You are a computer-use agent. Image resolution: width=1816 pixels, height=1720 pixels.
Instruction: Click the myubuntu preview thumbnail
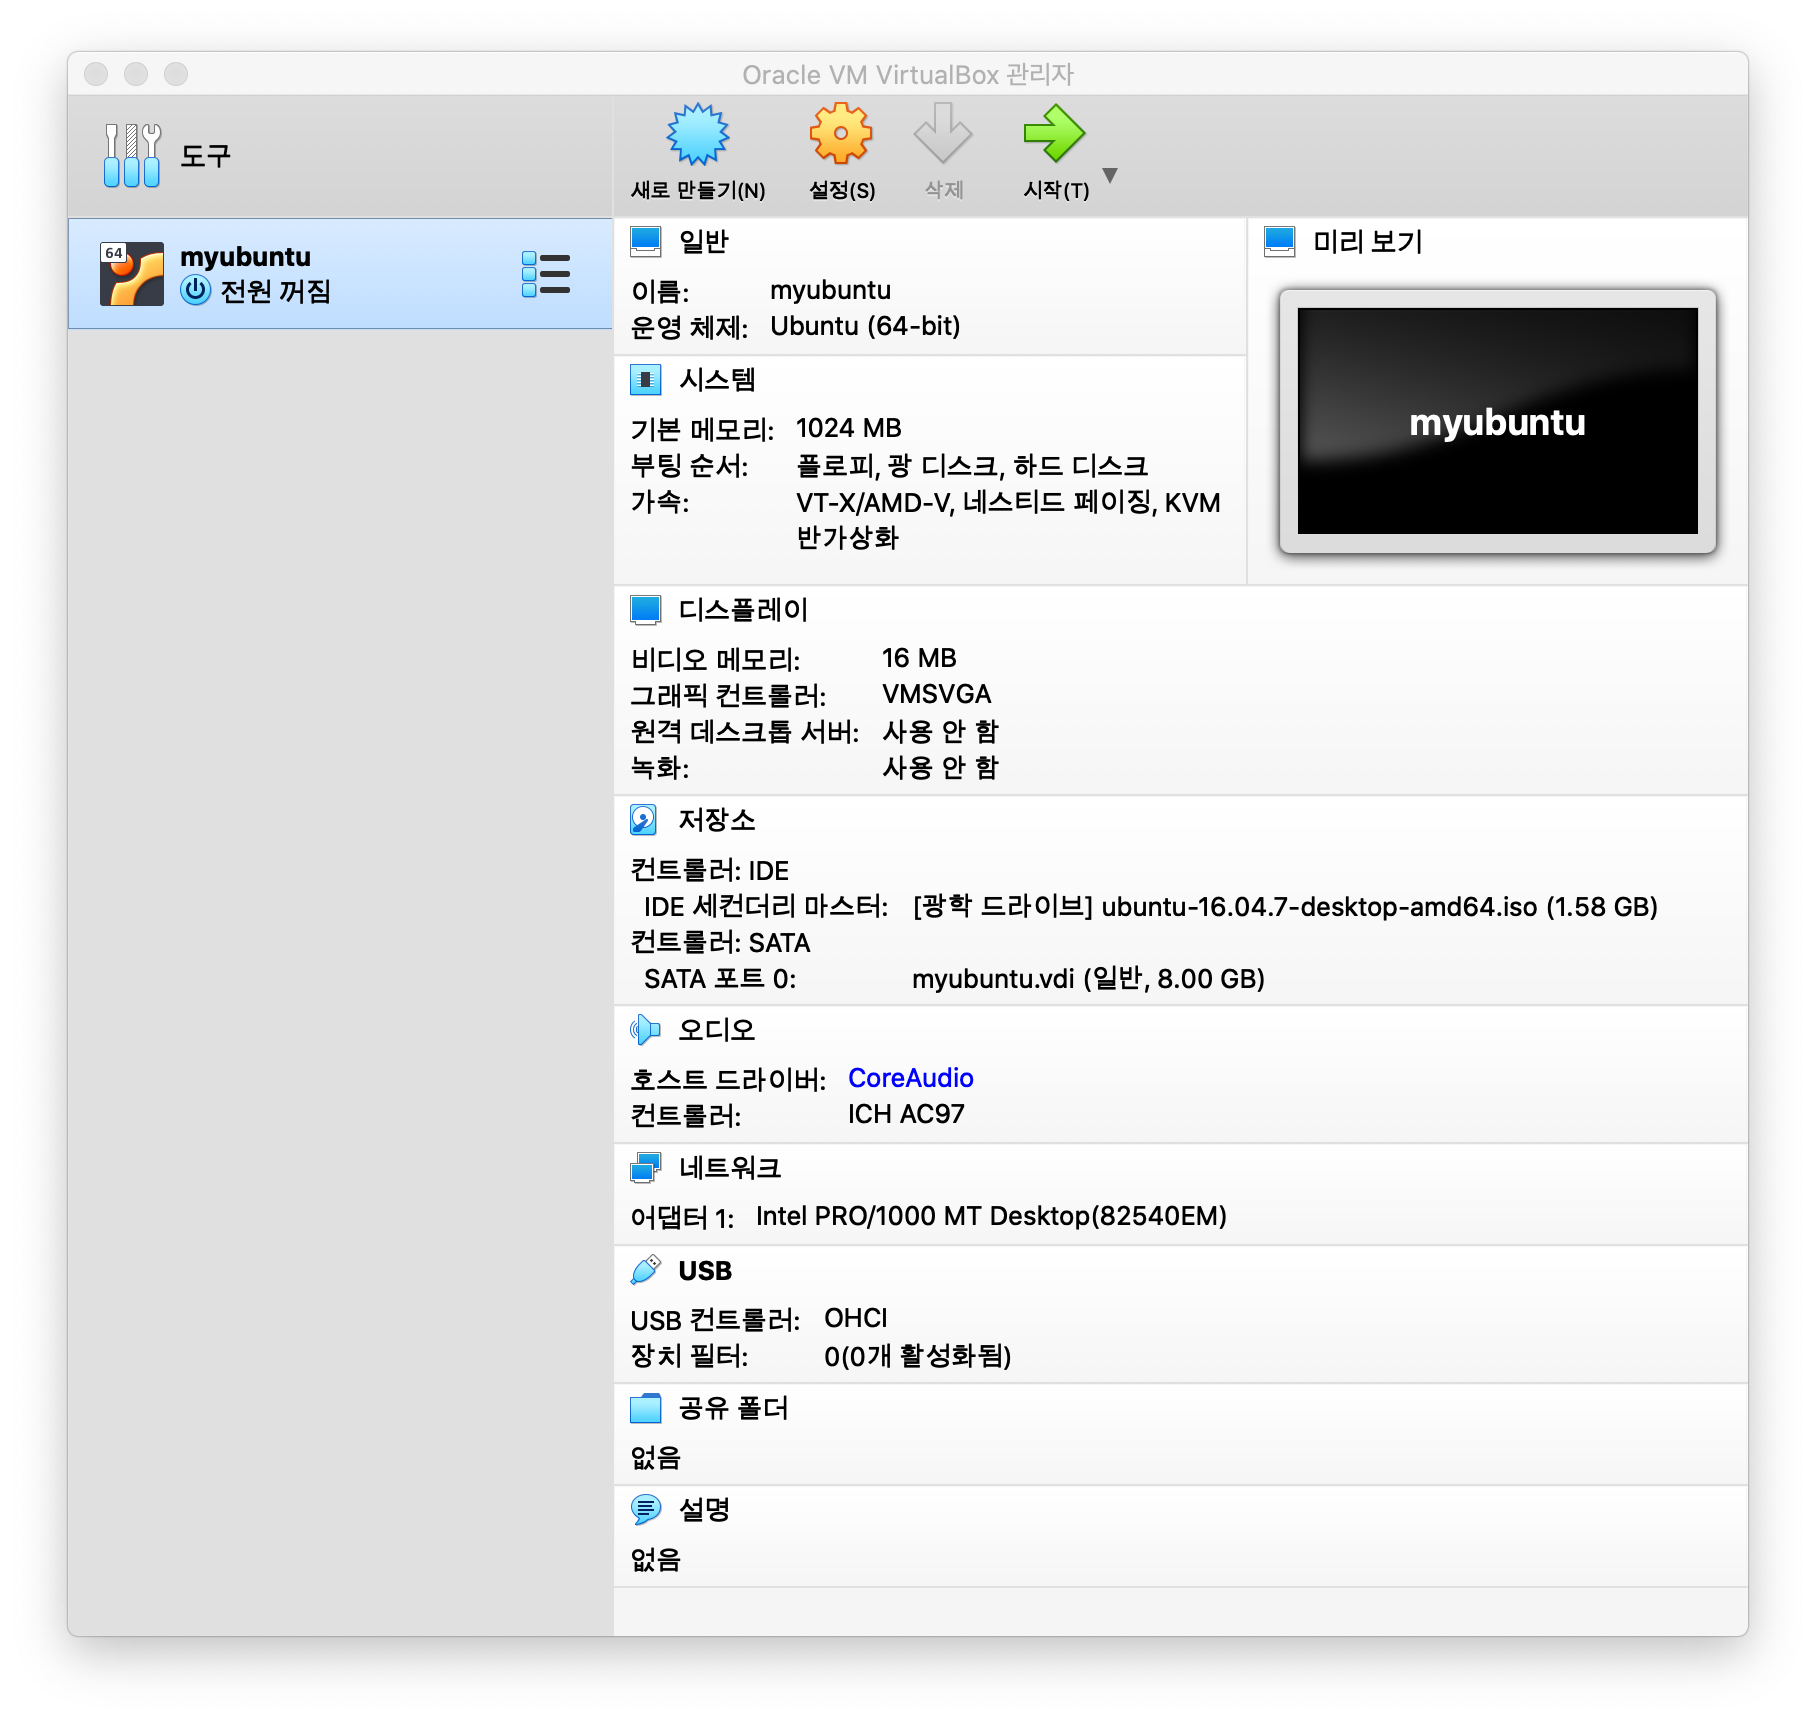click(x=1497, y=421)
